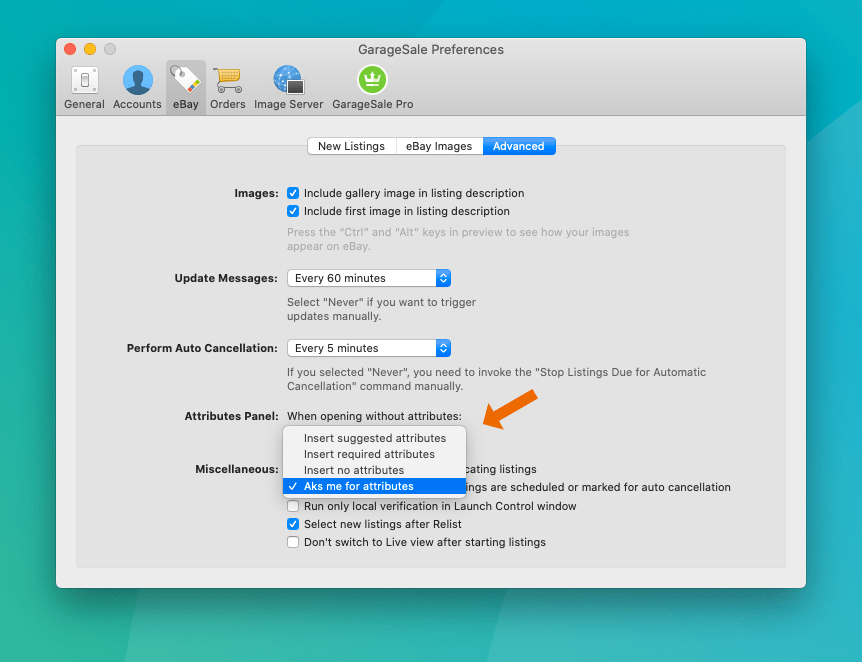Image resolution: width=862 pixels, height=662 pixels.
Task: Click the Miscellaneous label
Action: coord(237,469)
